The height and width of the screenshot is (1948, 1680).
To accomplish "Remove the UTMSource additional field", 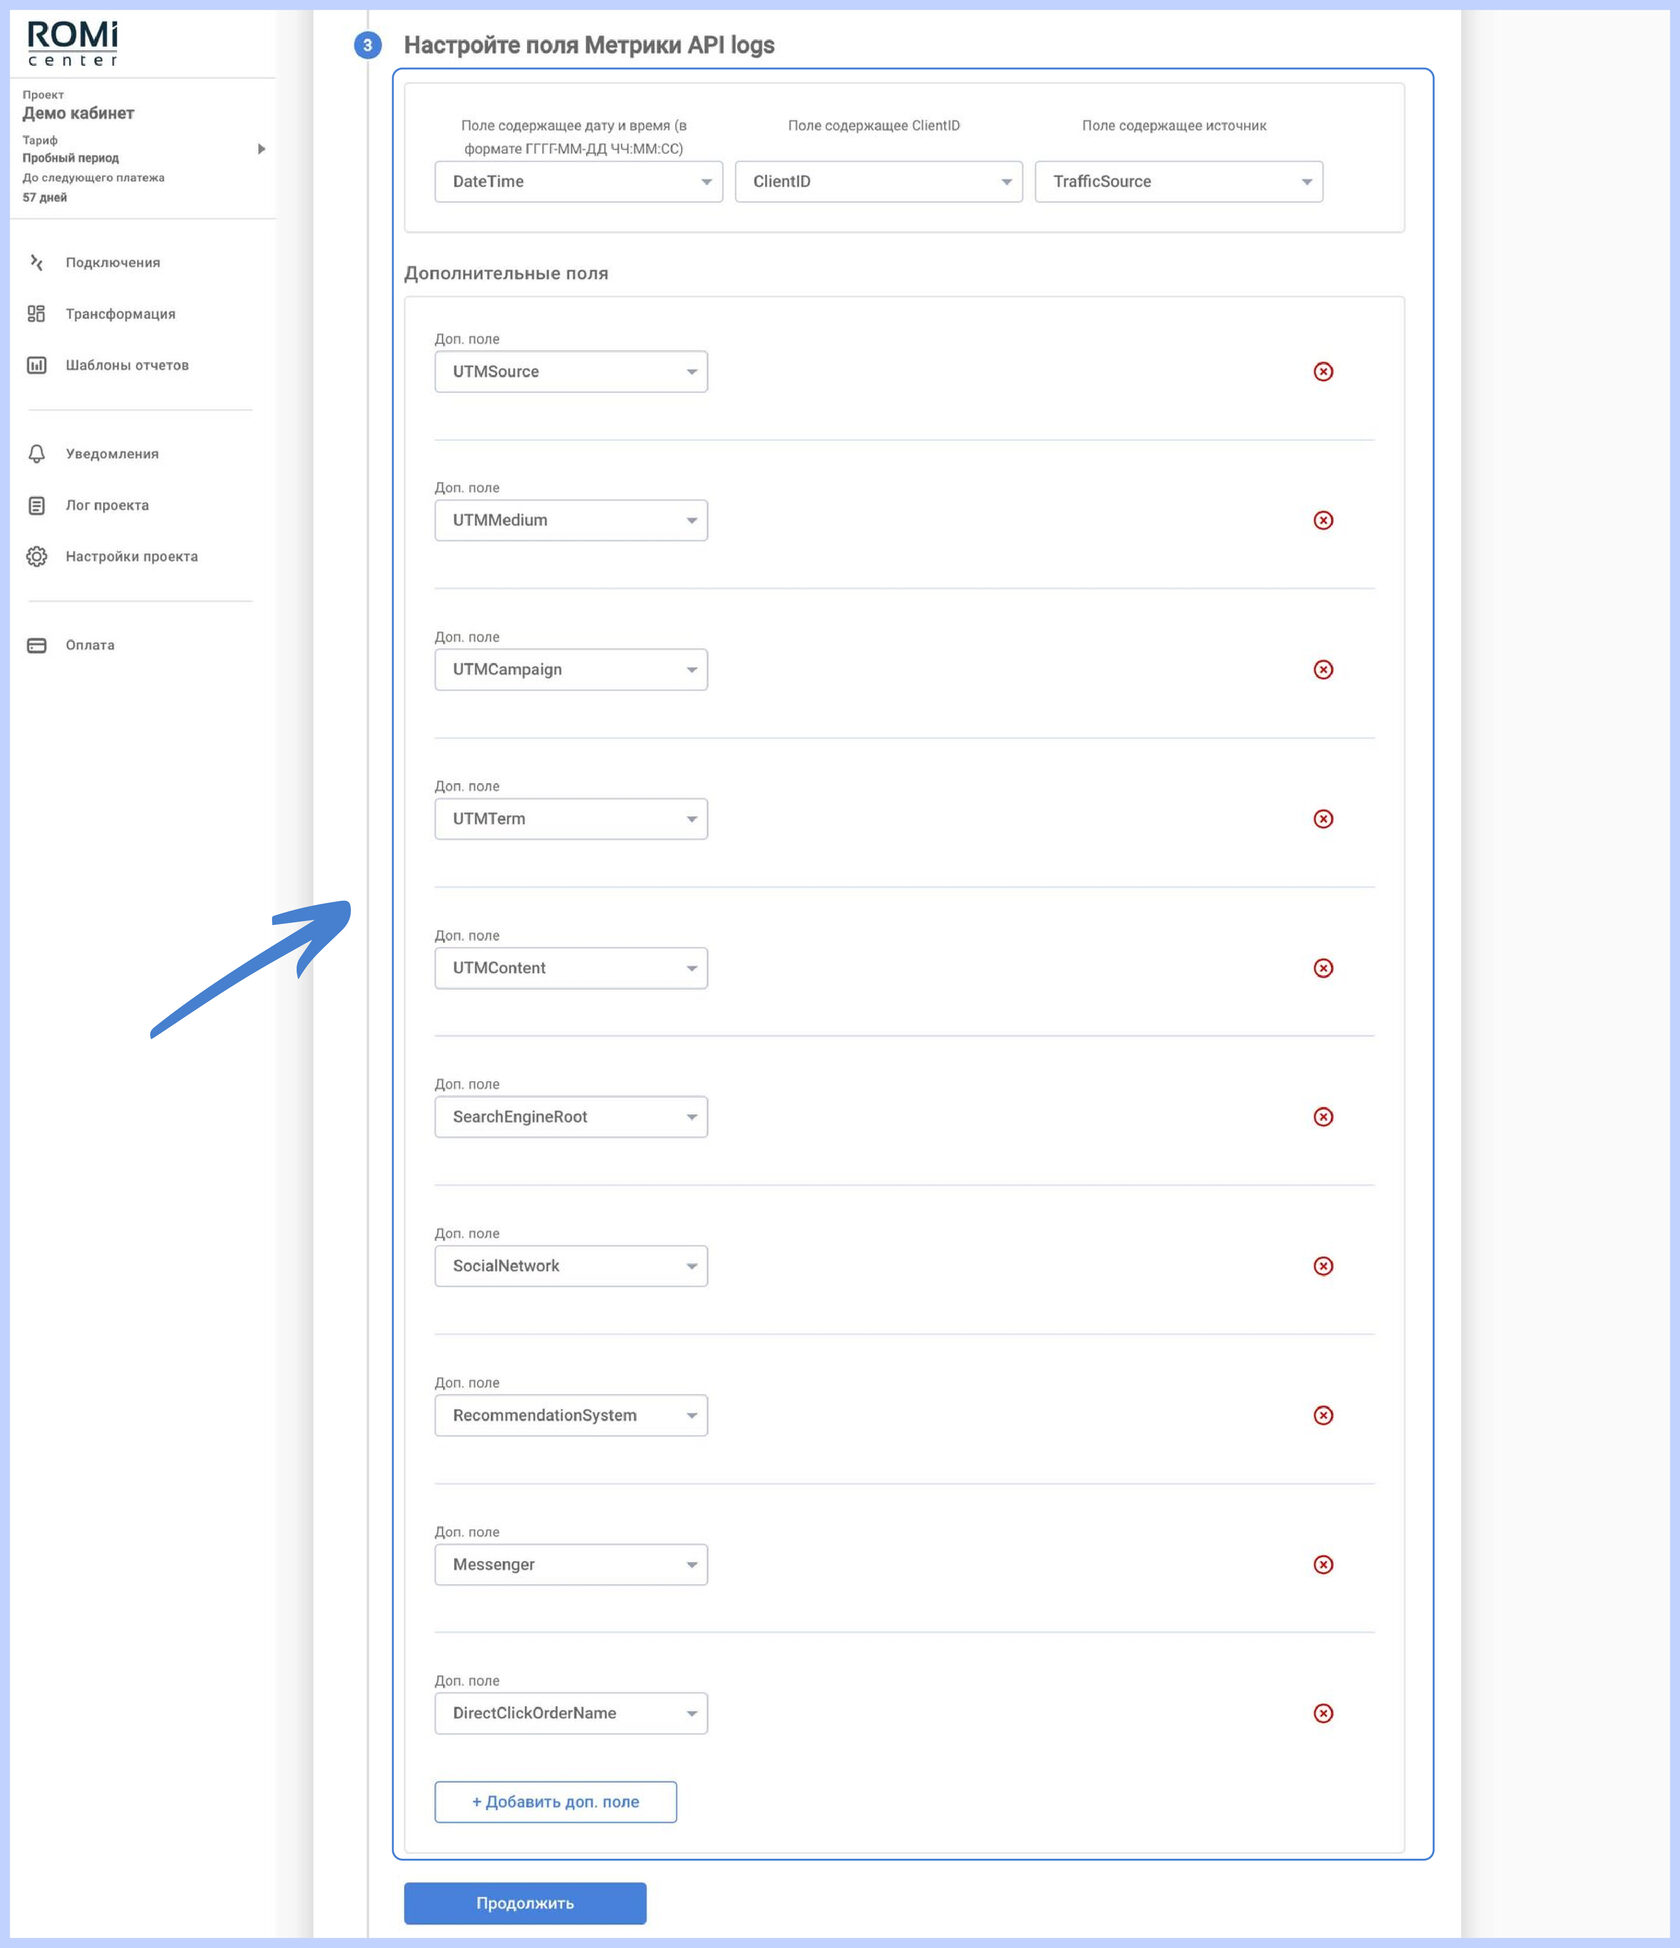I will point(1323,372).
